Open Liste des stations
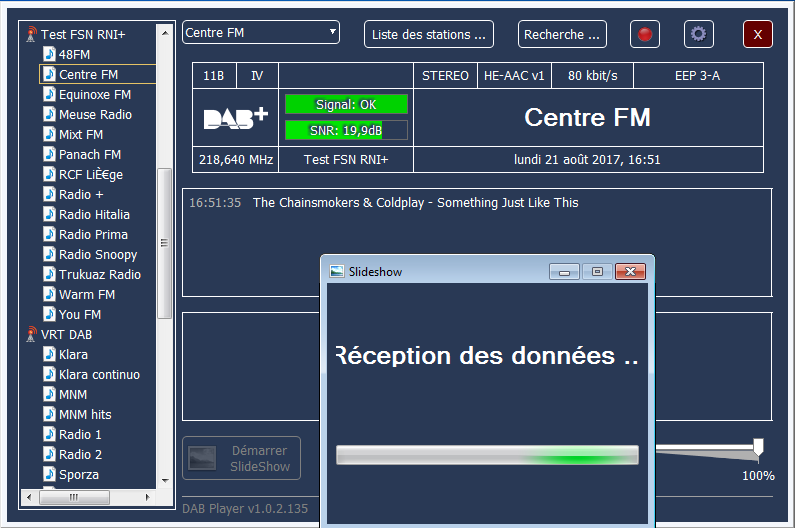This screenshot has width=795, height=528. coord(428,34)
